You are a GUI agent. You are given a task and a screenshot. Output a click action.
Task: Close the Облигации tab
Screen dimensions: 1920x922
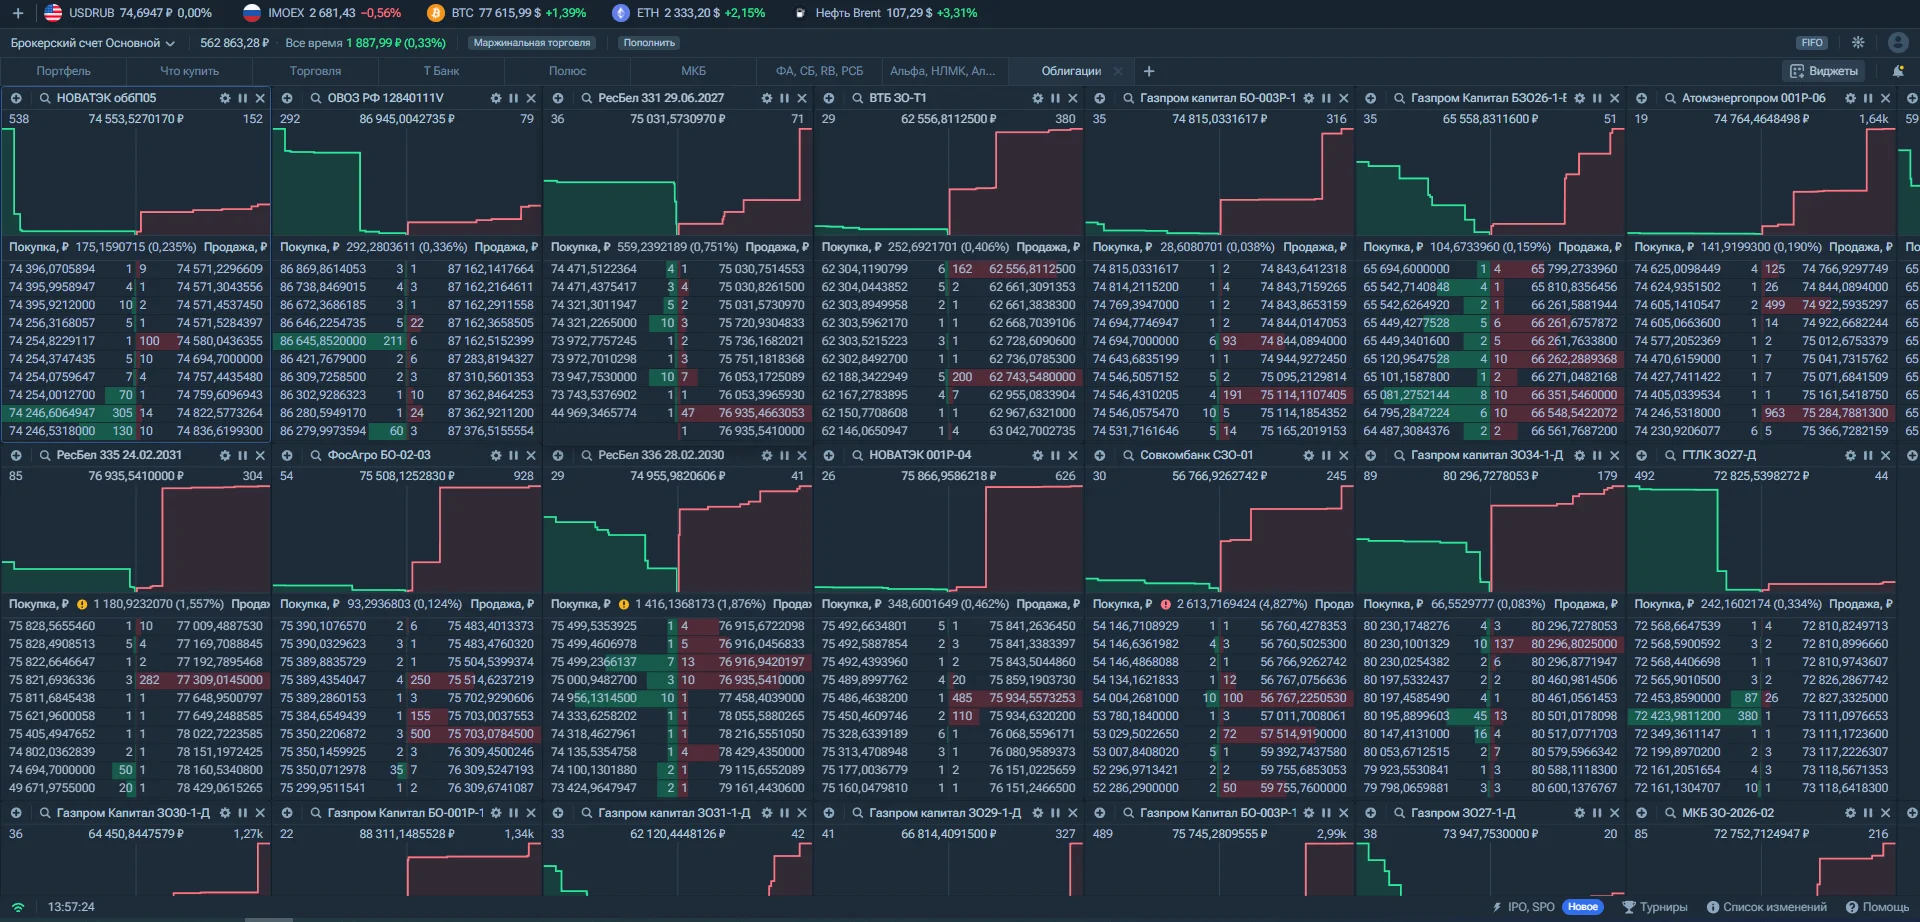1118,71
